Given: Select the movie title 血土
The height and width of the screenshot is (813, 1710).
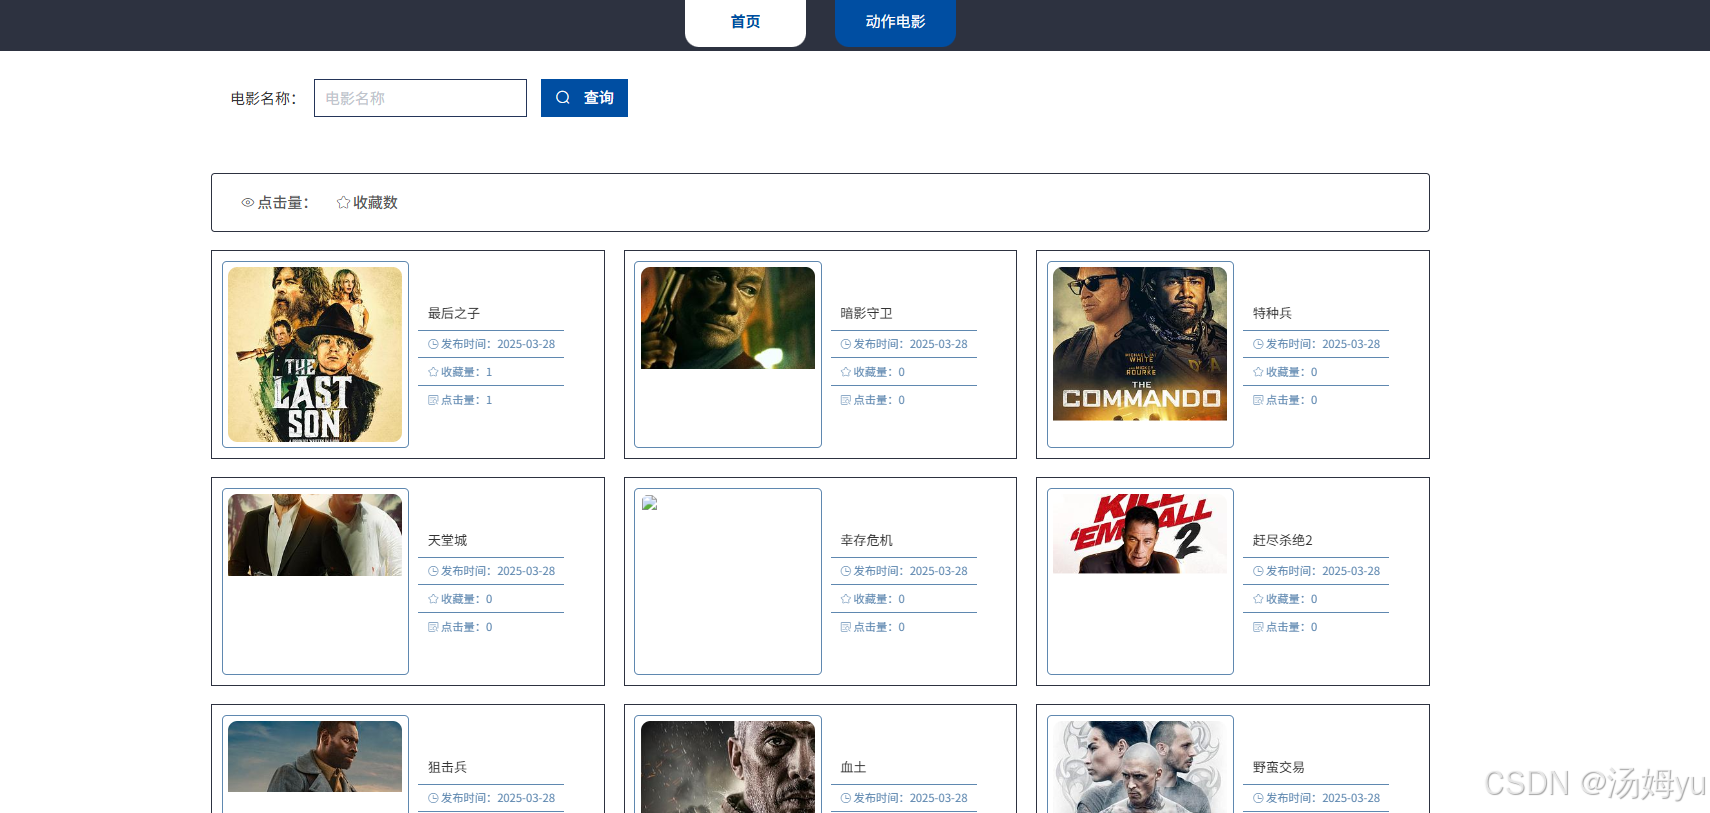Looking at the screenshot, I should pyautogui.click(x=853, y=767).
